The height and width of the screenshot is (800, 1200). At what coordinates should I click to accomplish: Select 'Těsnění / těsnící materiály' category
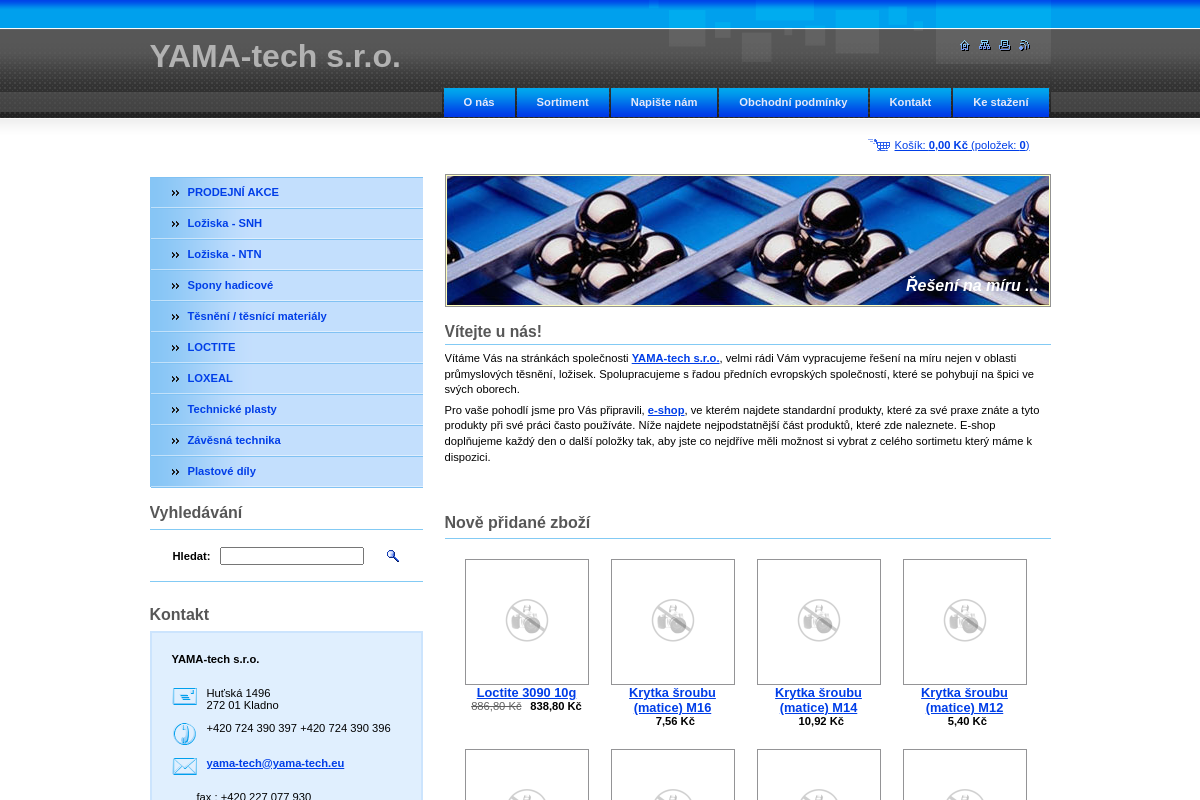286,316
